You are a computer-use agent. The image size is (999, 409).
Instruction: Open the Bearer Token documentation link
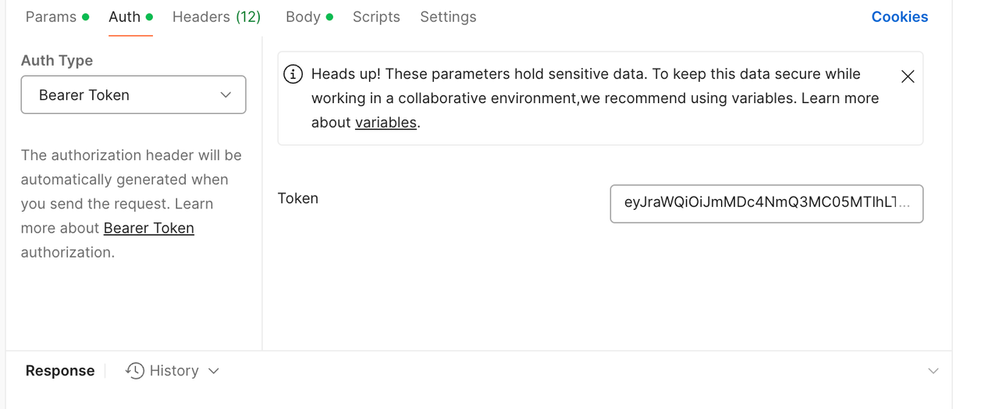point(149,228)
